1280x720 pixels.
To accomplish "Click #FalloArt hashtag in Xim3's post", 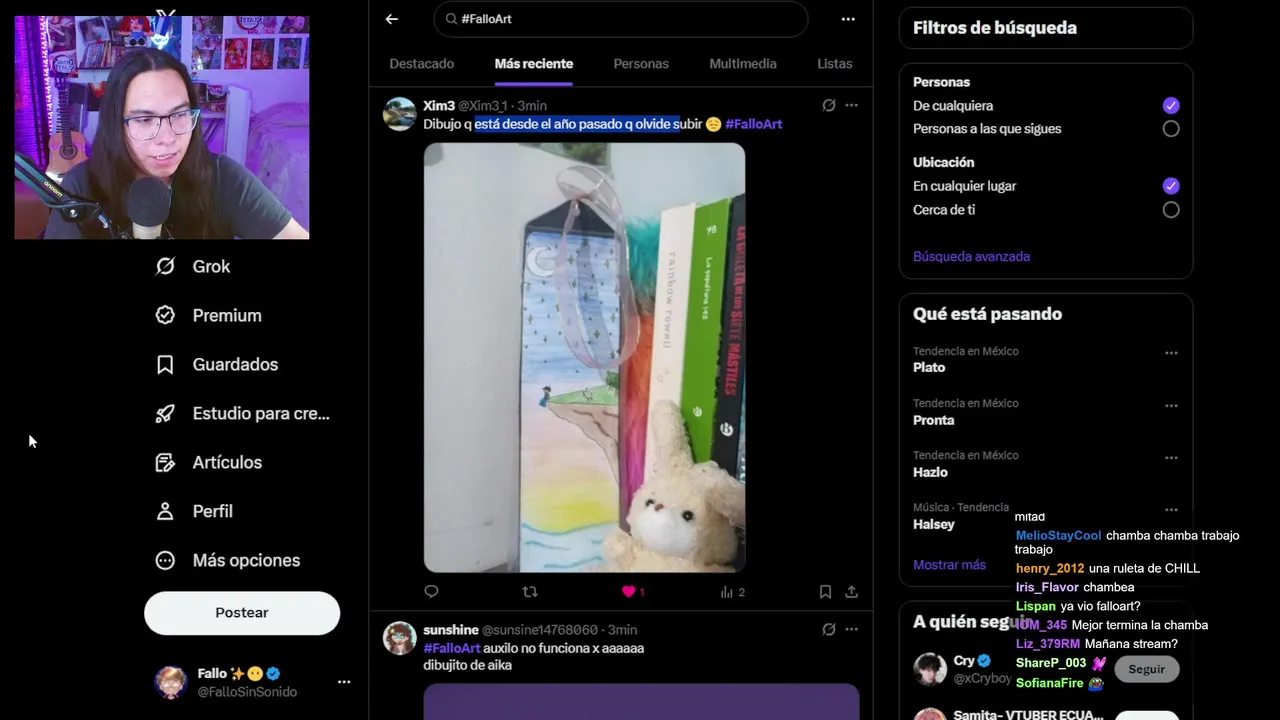I will tap(753, 124).
